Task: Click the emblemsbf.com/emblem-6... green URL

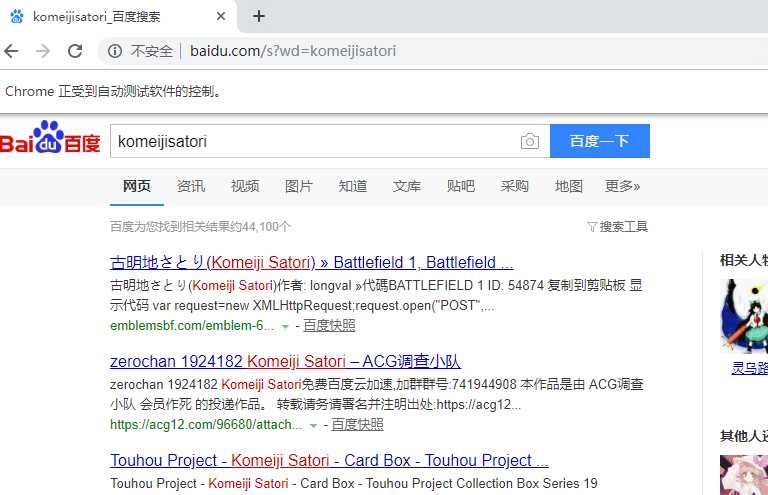Action: pyautogui.click(x=192, y=326)
